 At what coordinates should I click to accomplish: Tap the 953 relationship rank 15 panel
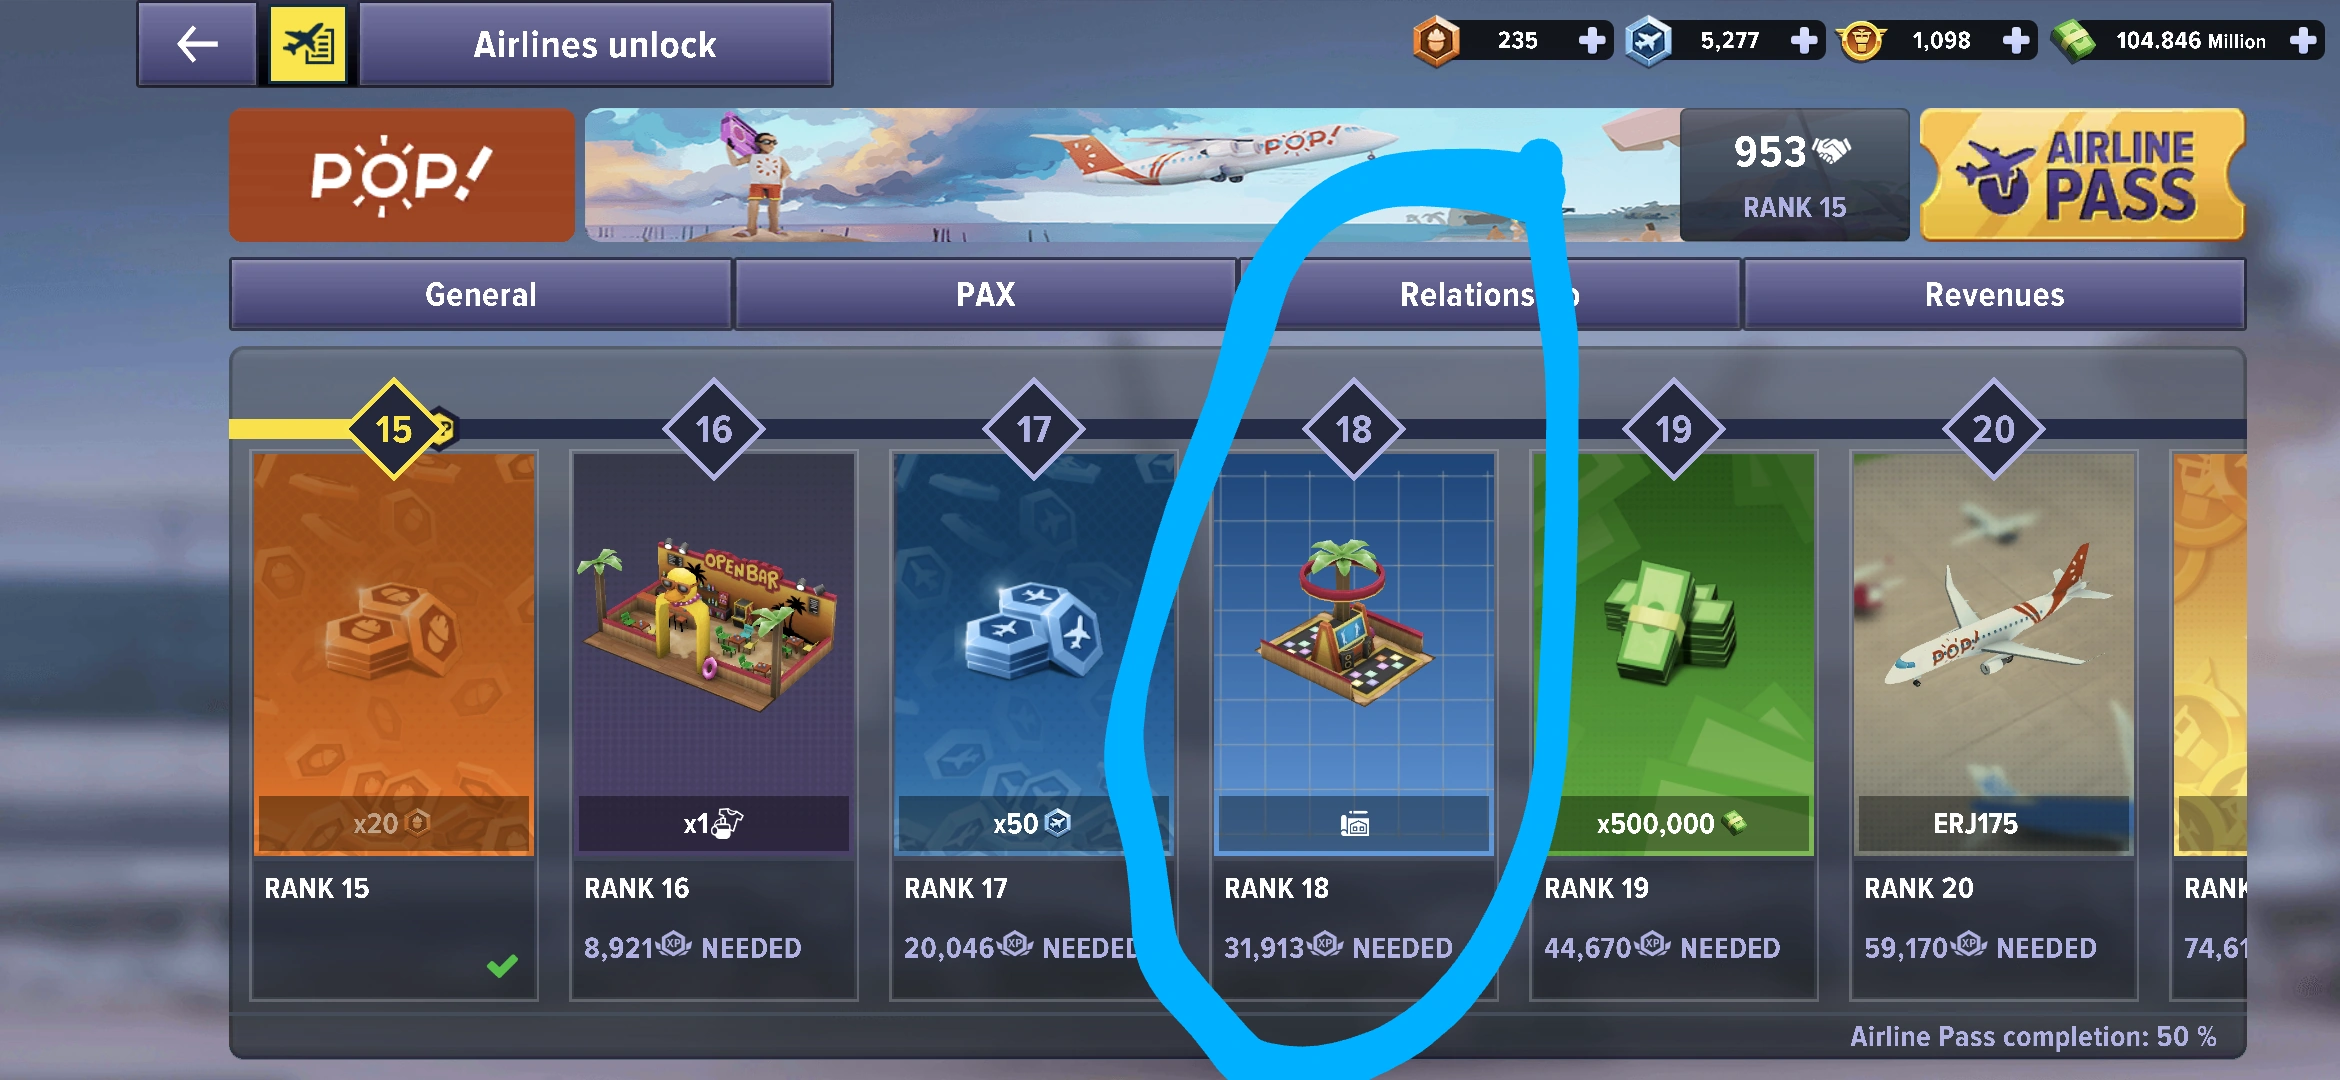click(1794, 175)
